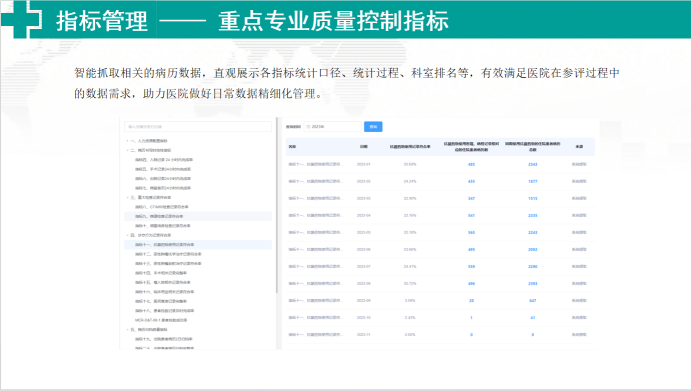Select tree item 指标六 出院记录24小时内完成率

pos(163,179)
